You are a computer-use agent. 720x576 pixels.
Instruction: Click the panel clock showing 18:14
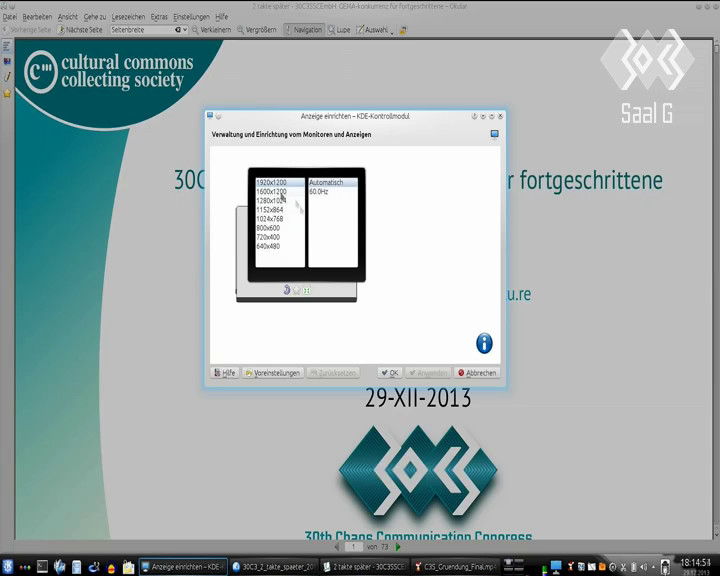pos(695,566)
